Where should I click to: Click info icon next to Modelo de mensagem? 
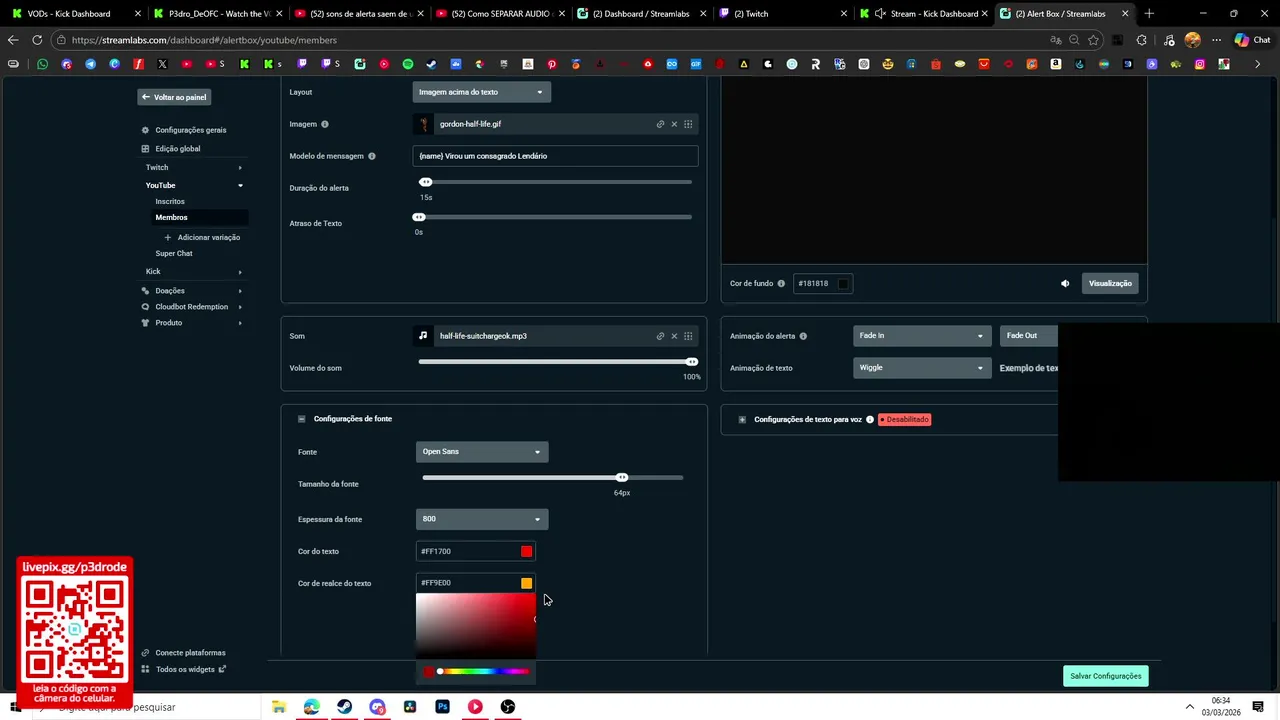point(372,156)
